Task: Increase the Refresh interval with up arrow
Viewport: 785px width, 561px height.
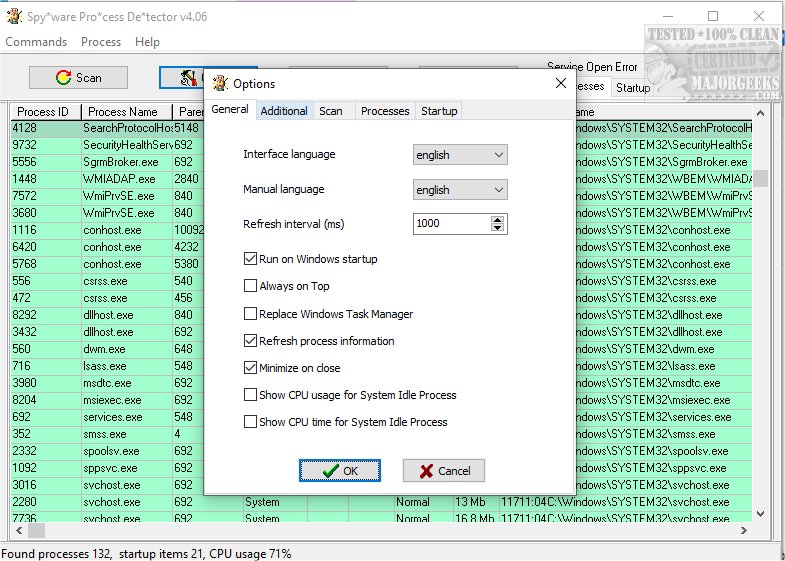Action: coord(497,220)
